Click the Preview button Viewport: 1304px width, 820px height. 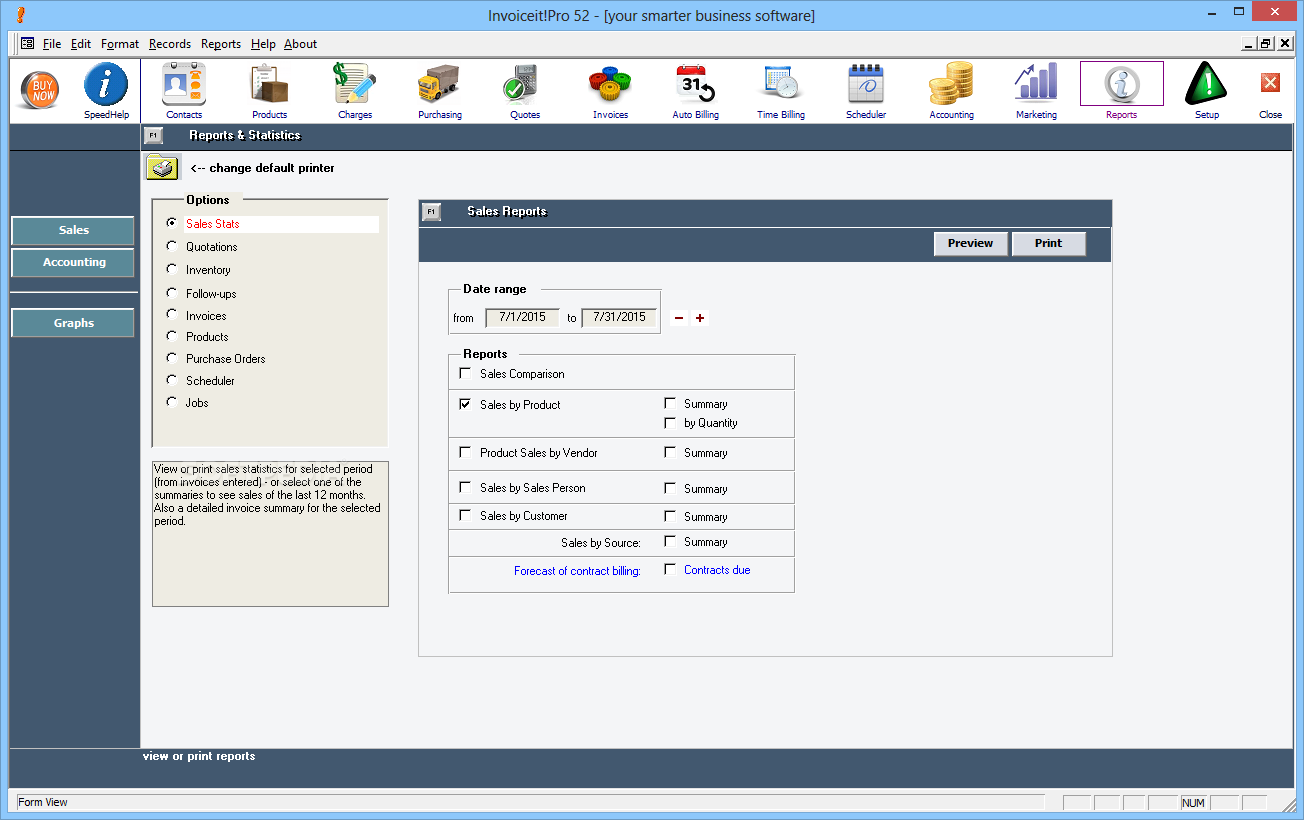point(970,243)
